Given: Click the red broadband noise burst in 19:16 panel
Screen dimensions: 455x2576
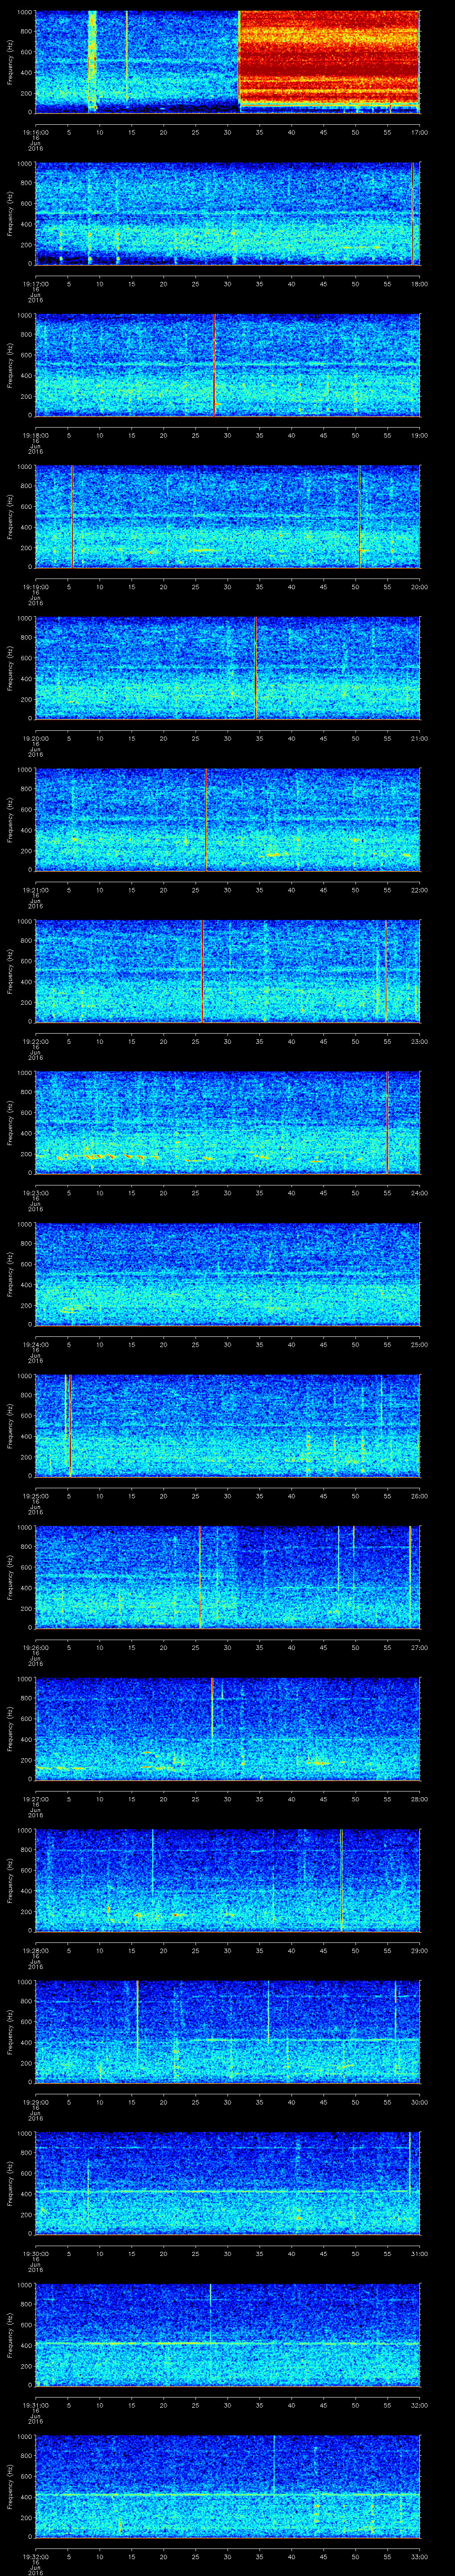Looking at the screenshot, I should tap(328, 58).
